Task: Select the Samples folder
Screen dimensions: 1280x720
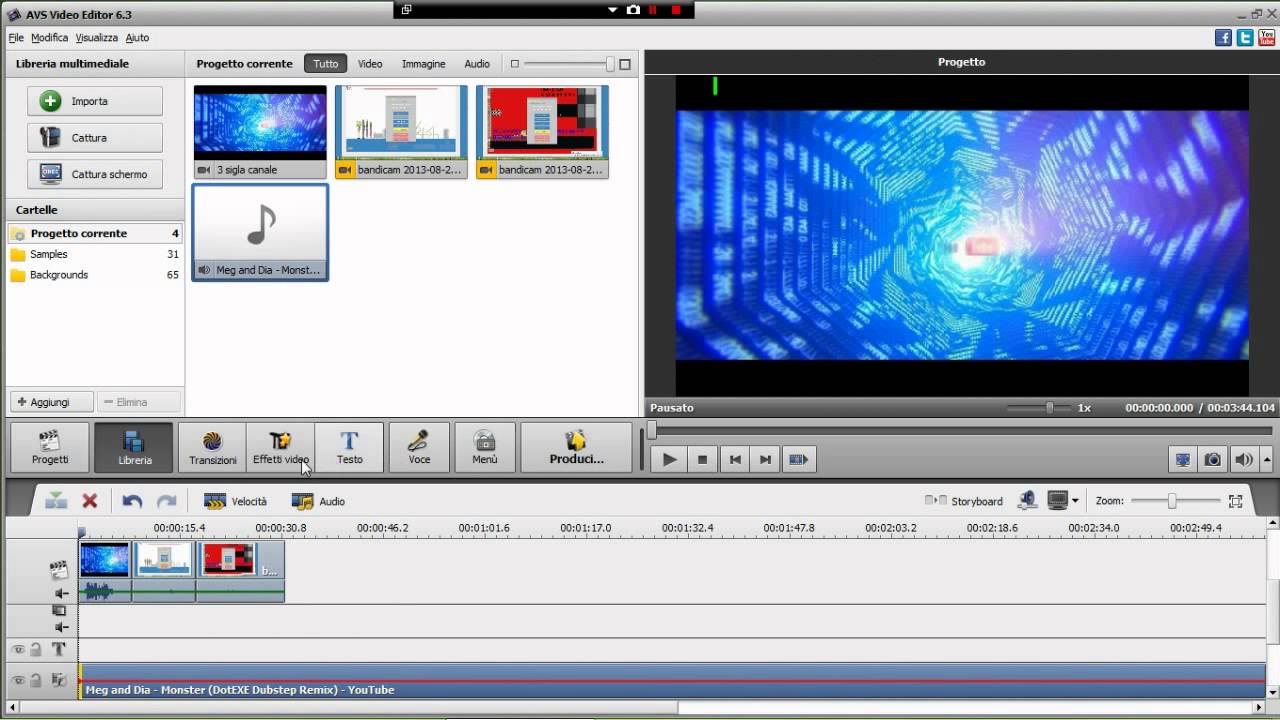Action: tap(94, 254)
